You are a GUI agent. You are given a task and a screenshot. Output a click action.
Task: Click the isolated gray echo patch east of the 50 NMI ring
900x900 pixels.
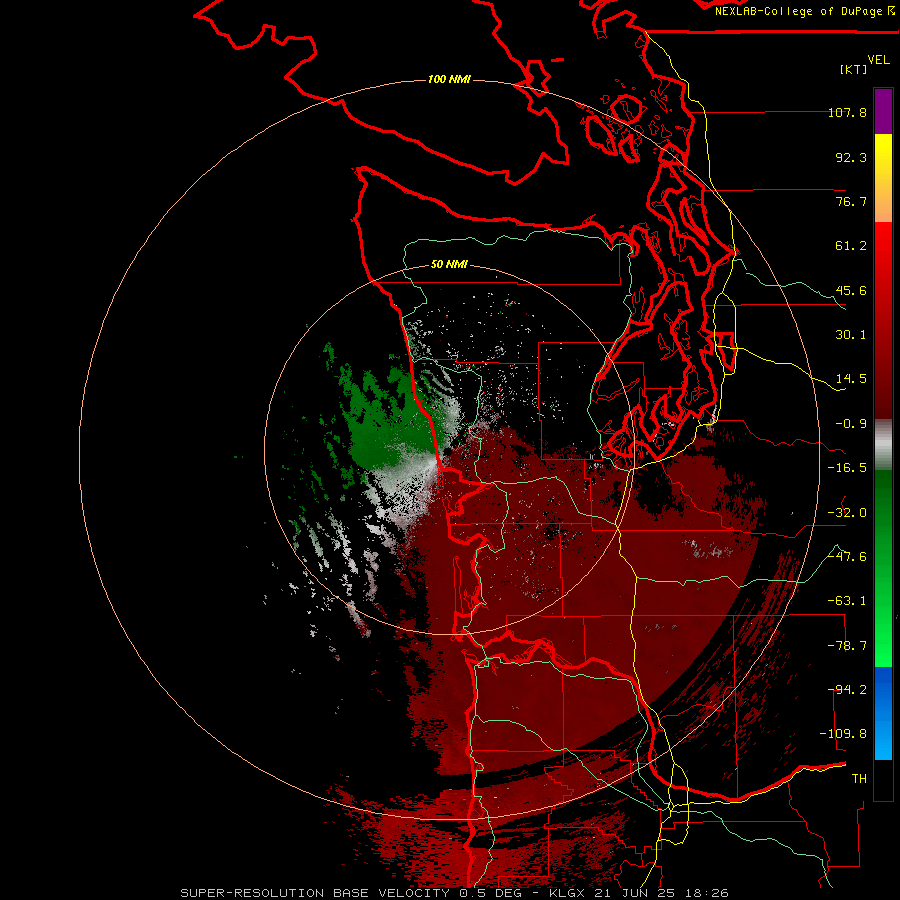[x=709, y=549]
